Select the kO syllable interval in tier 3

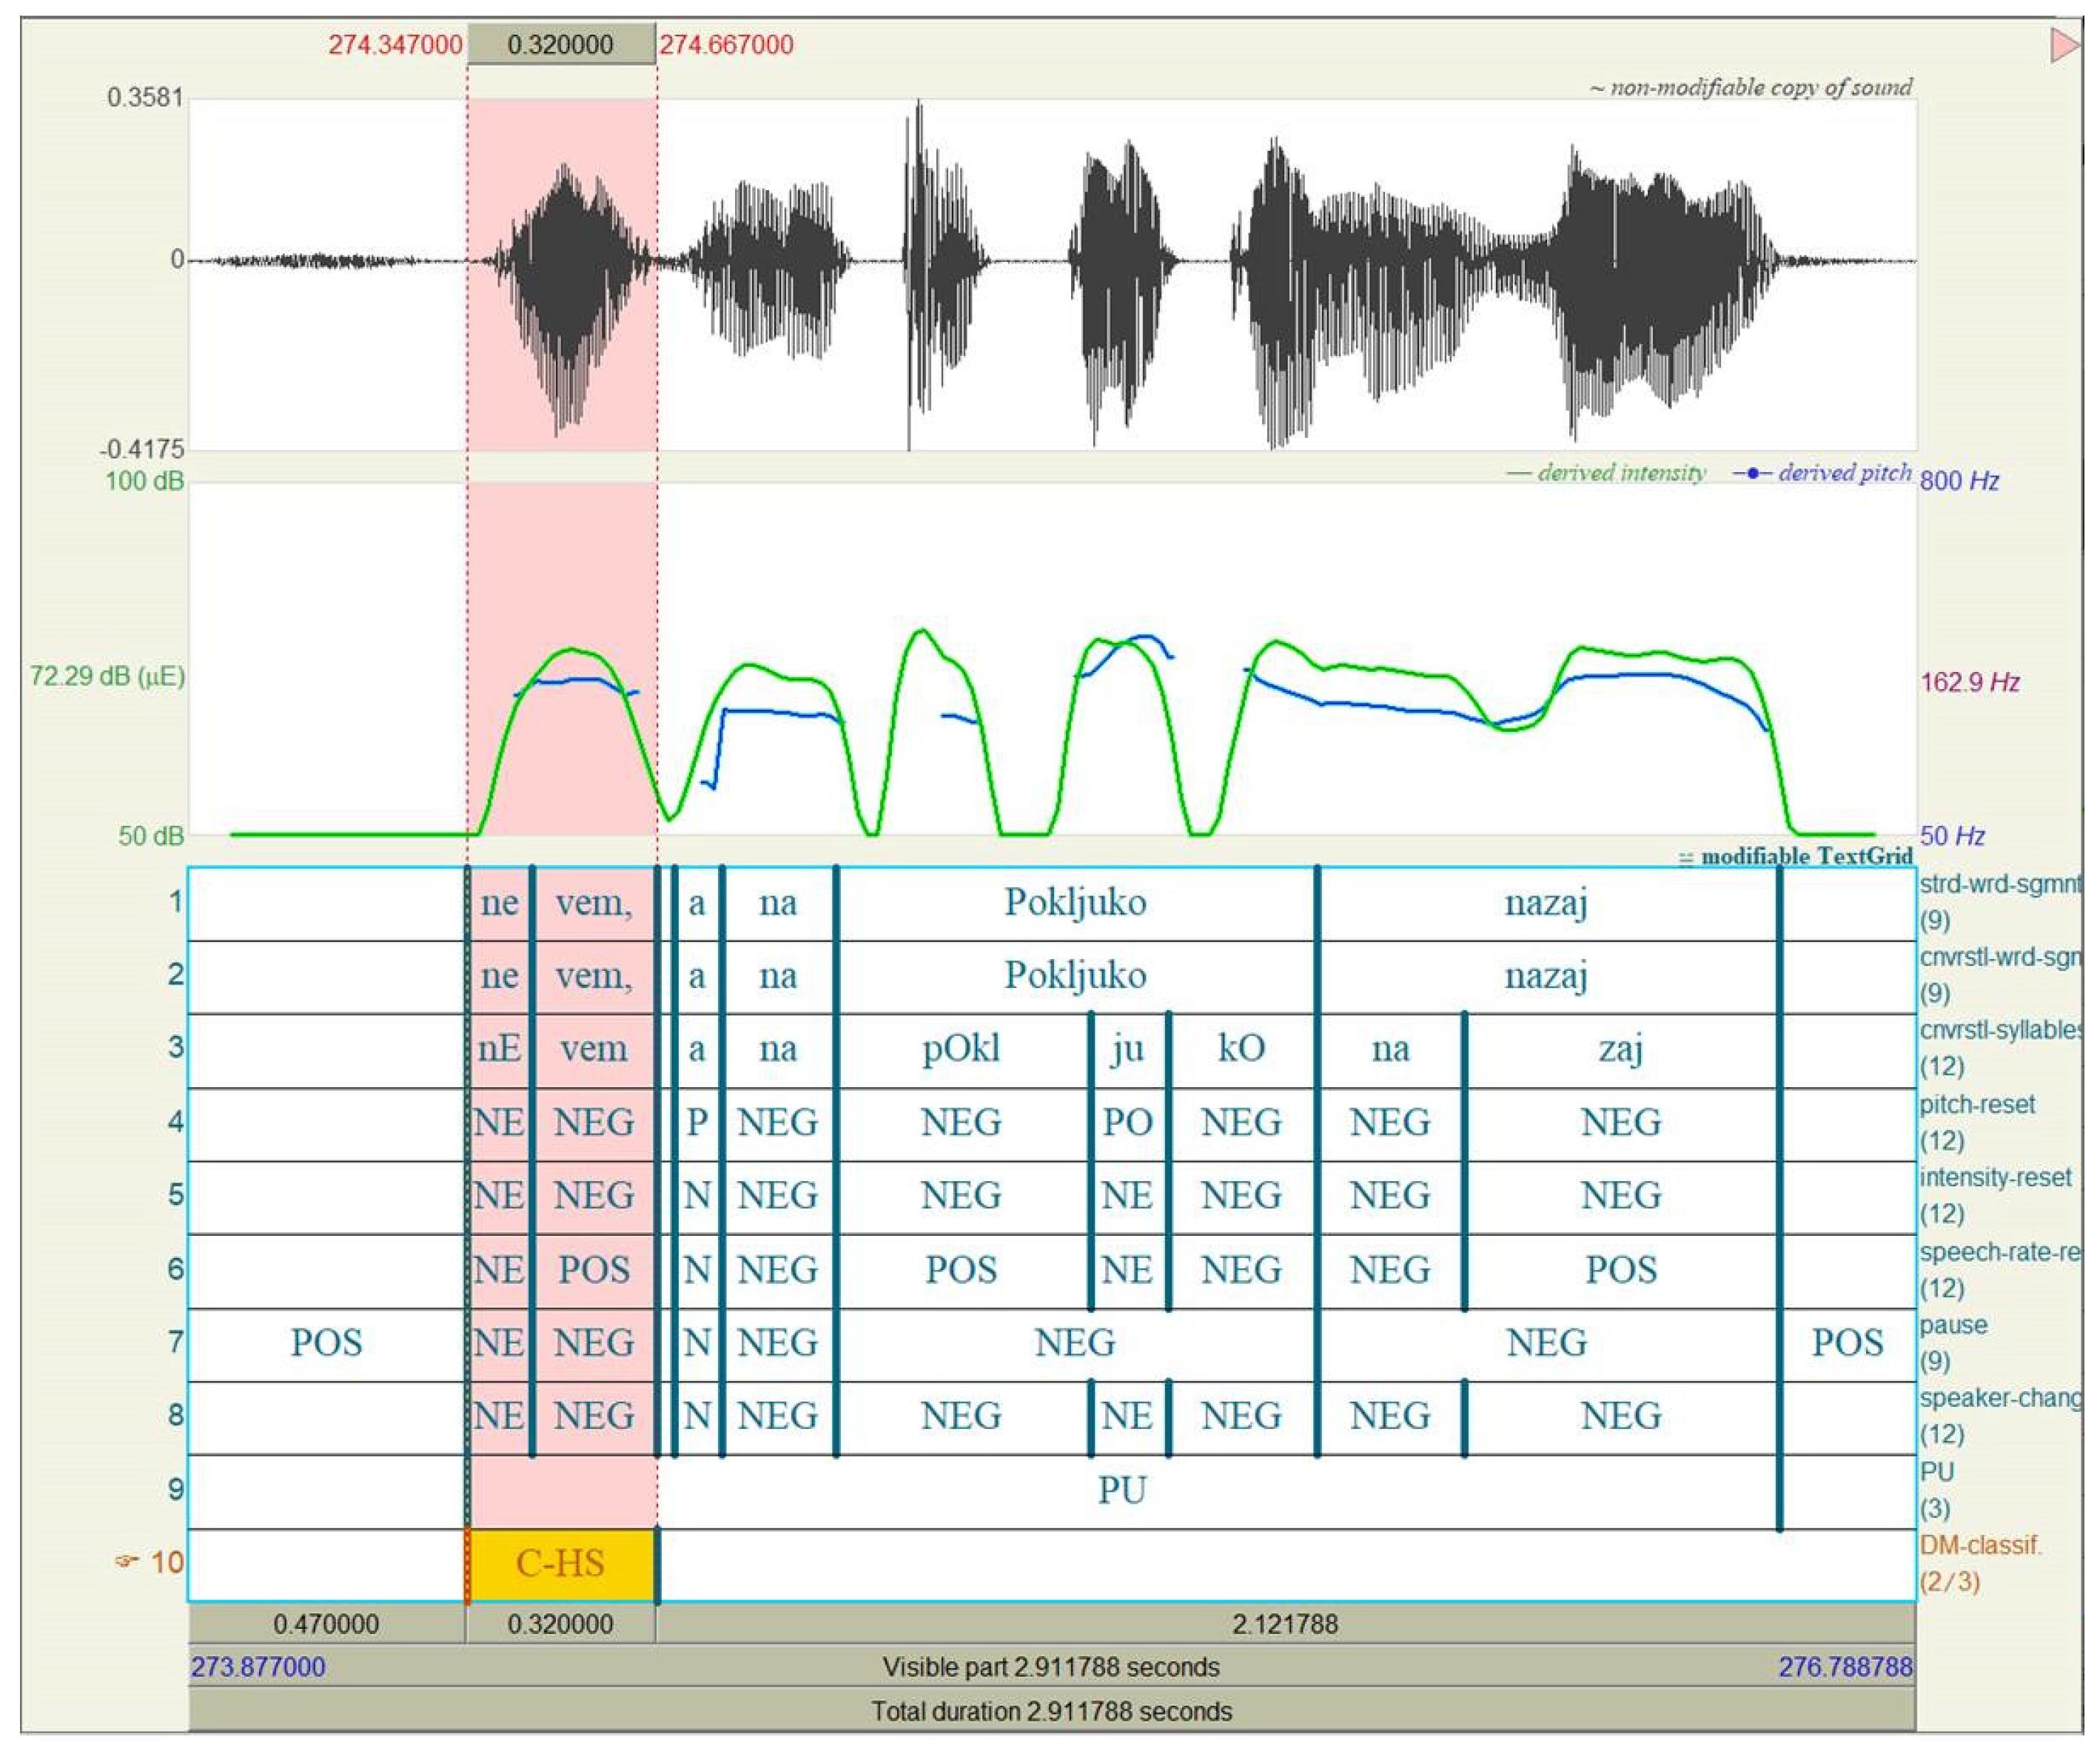click(1241, 1049)
